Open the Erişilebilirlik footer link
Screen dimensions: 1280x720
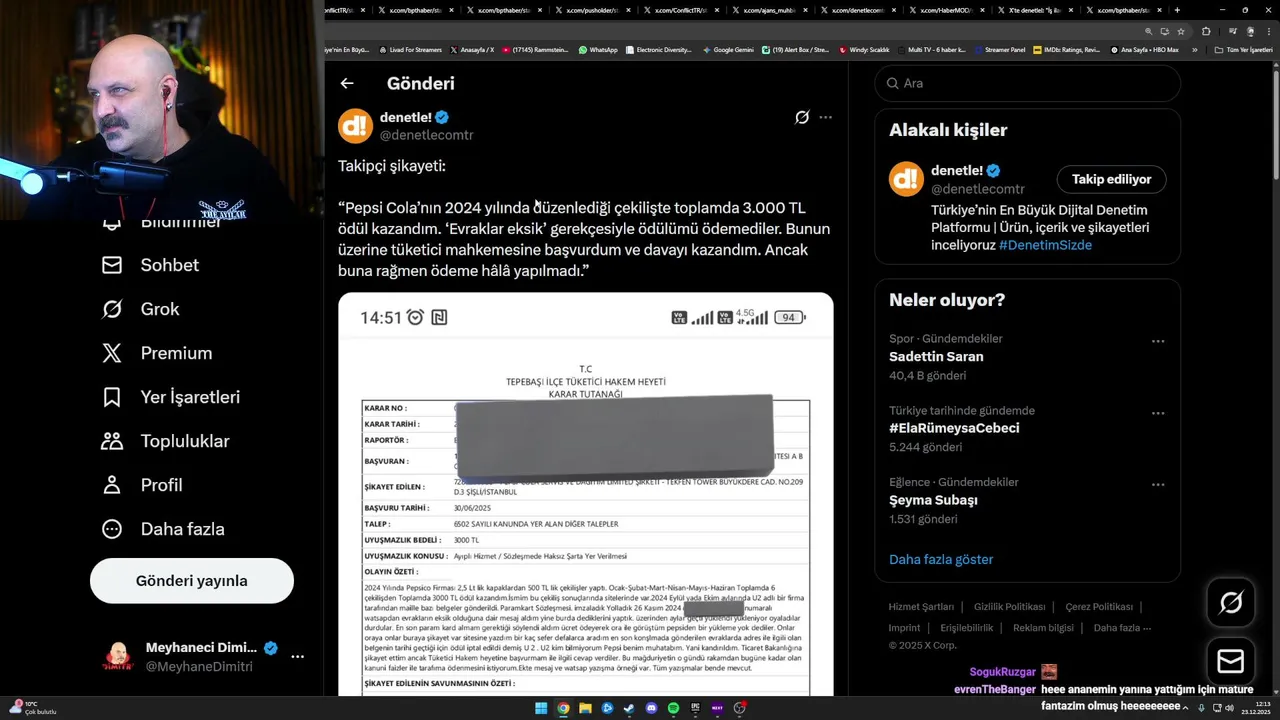click(x=966, y=628)
